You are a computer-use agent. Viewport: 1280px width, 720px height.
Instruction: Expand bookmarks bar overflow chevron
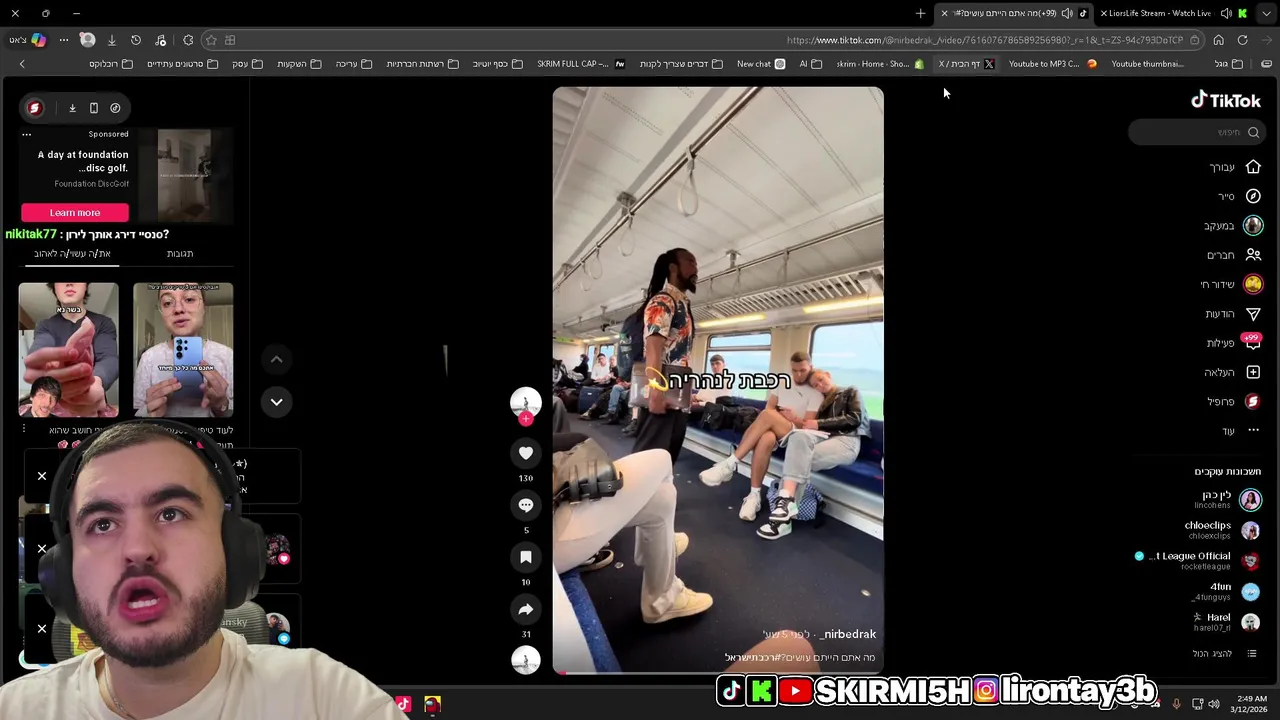point(21,64)
